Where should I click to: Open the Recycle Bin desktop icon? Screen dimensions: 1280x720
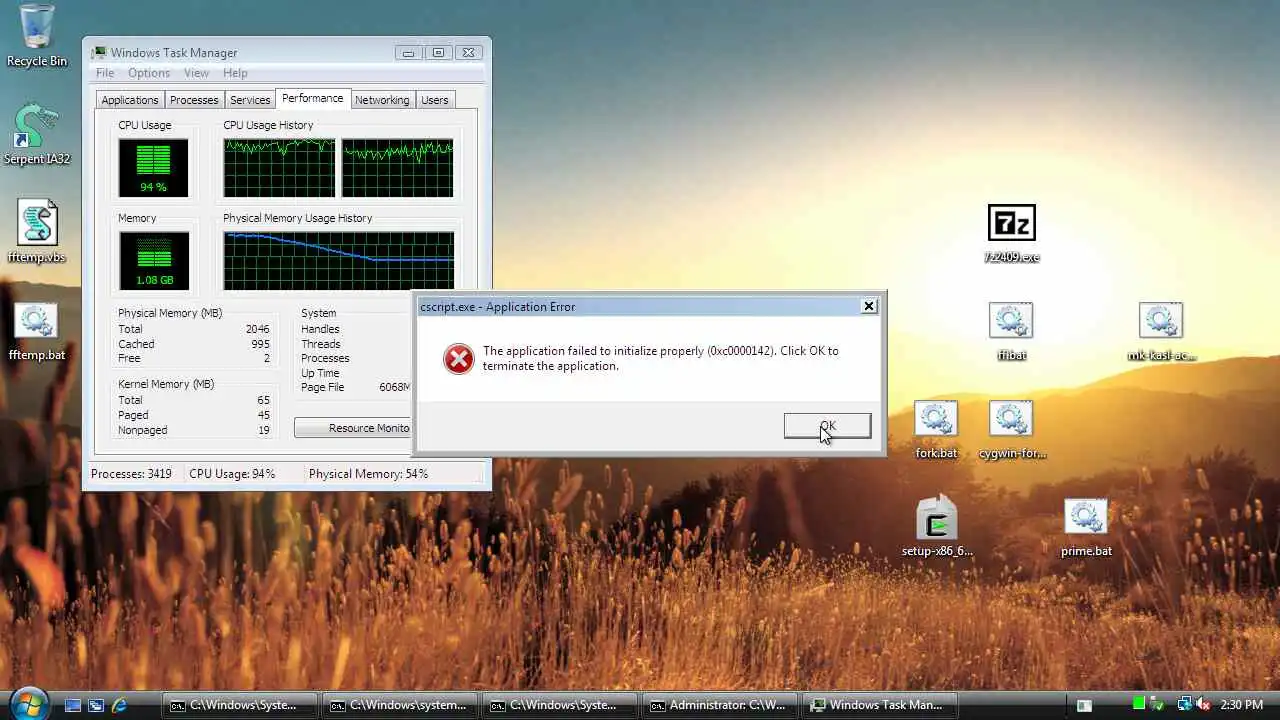coord(37,36)
